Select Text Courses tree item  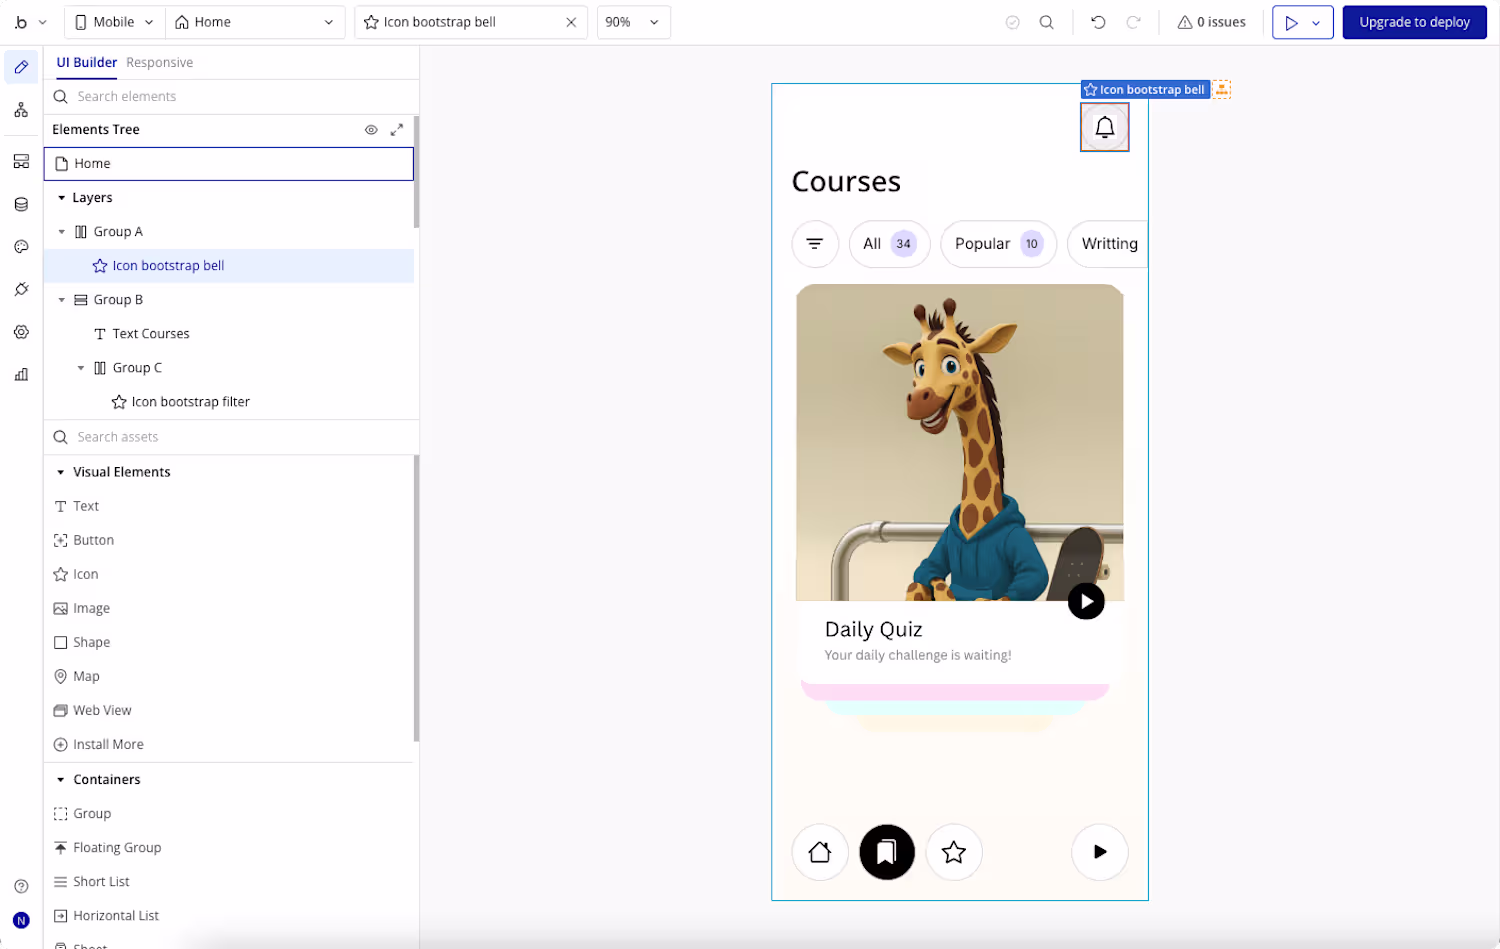[x=229, y=334]
